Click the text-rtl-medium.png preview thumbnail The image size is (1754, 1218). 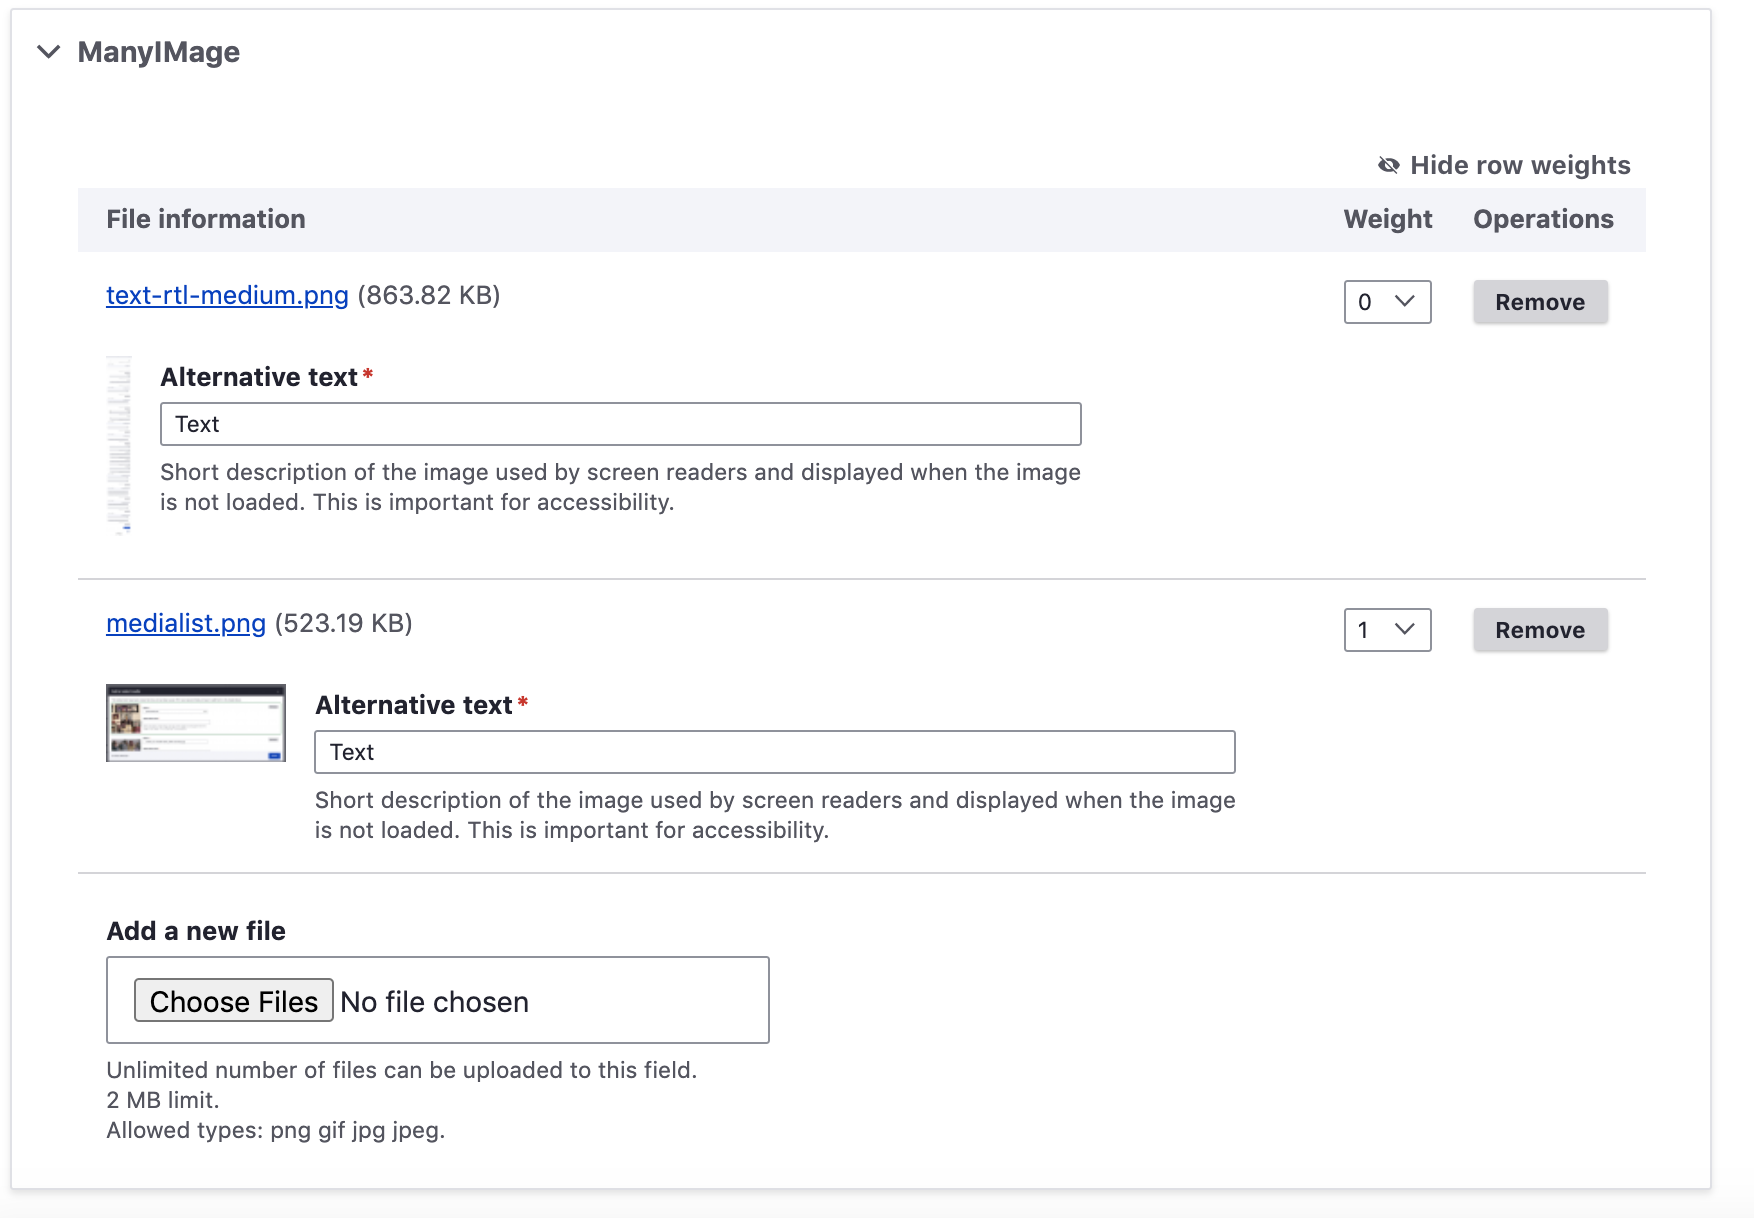point(121,443)
